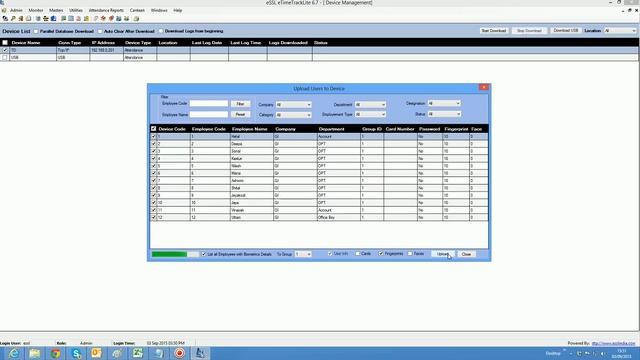
Task: Open the Company filter dropdown
Action: tap(293, 105)
